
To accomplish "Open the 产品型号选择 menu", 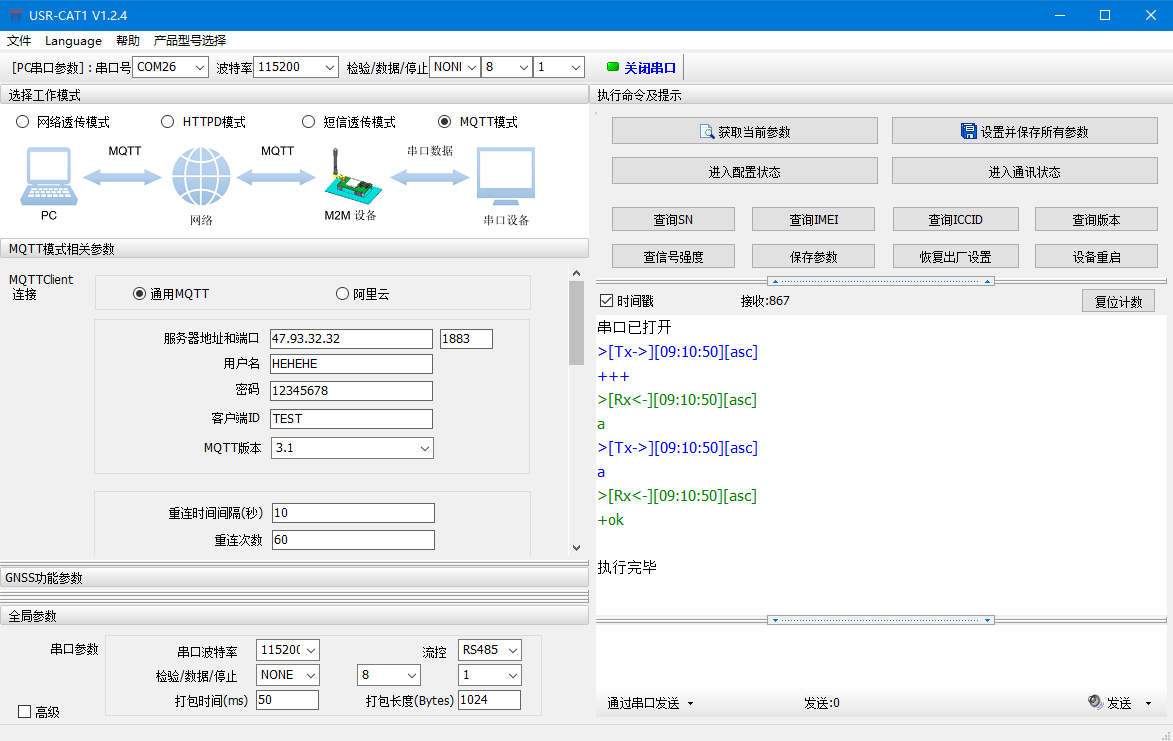I will (x=190, y=41).
